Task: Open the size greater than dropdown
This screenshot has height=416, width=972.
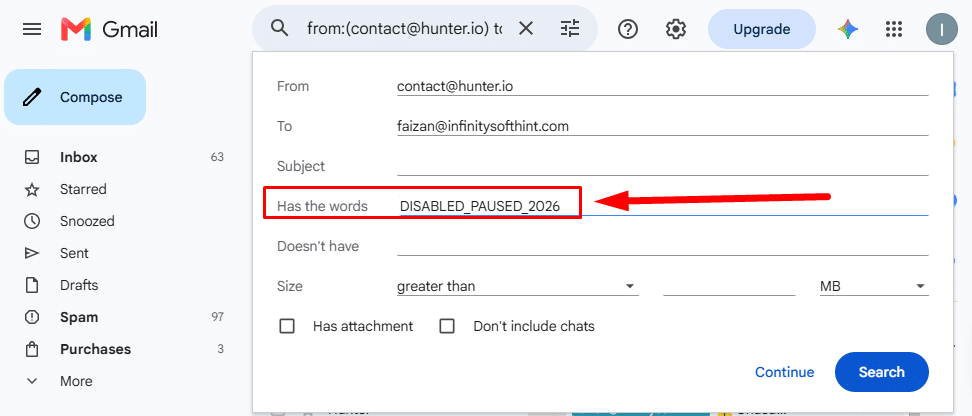Action: coord(518,286)
